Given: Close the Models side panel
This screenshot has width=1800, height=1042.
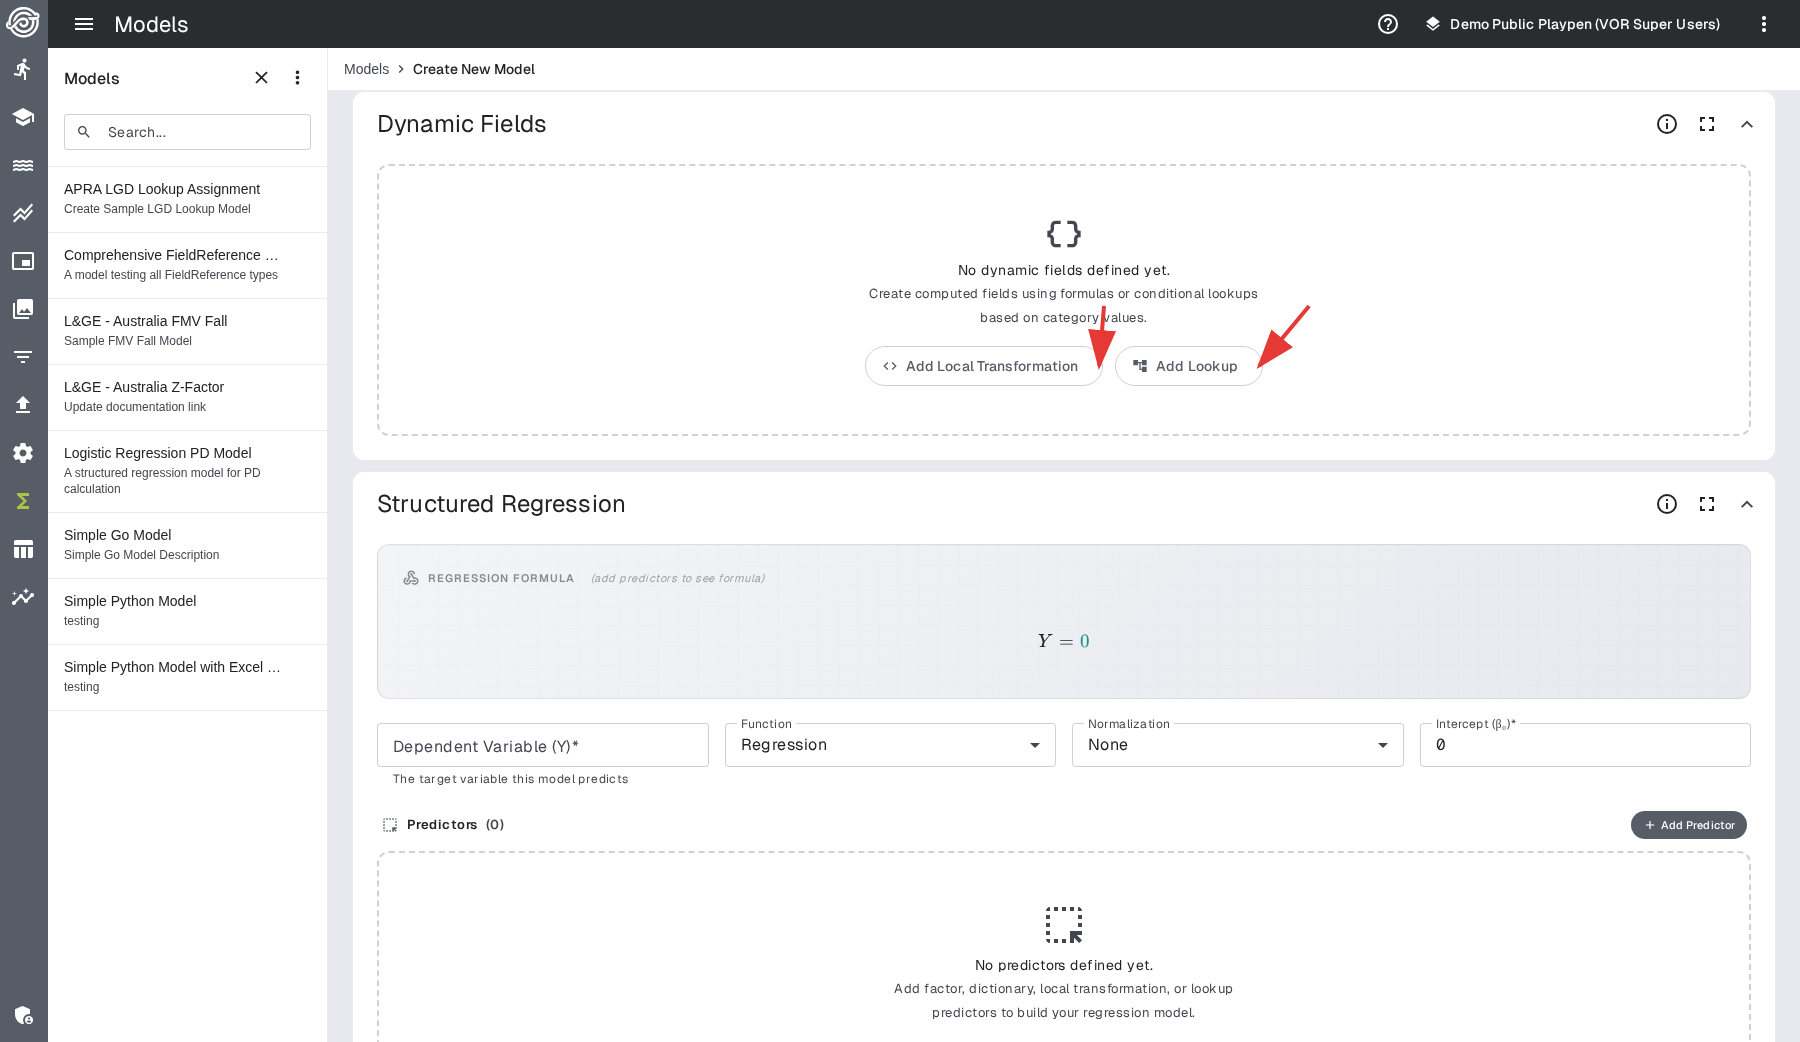Looking at the screenshot, I should click(261, 78).
